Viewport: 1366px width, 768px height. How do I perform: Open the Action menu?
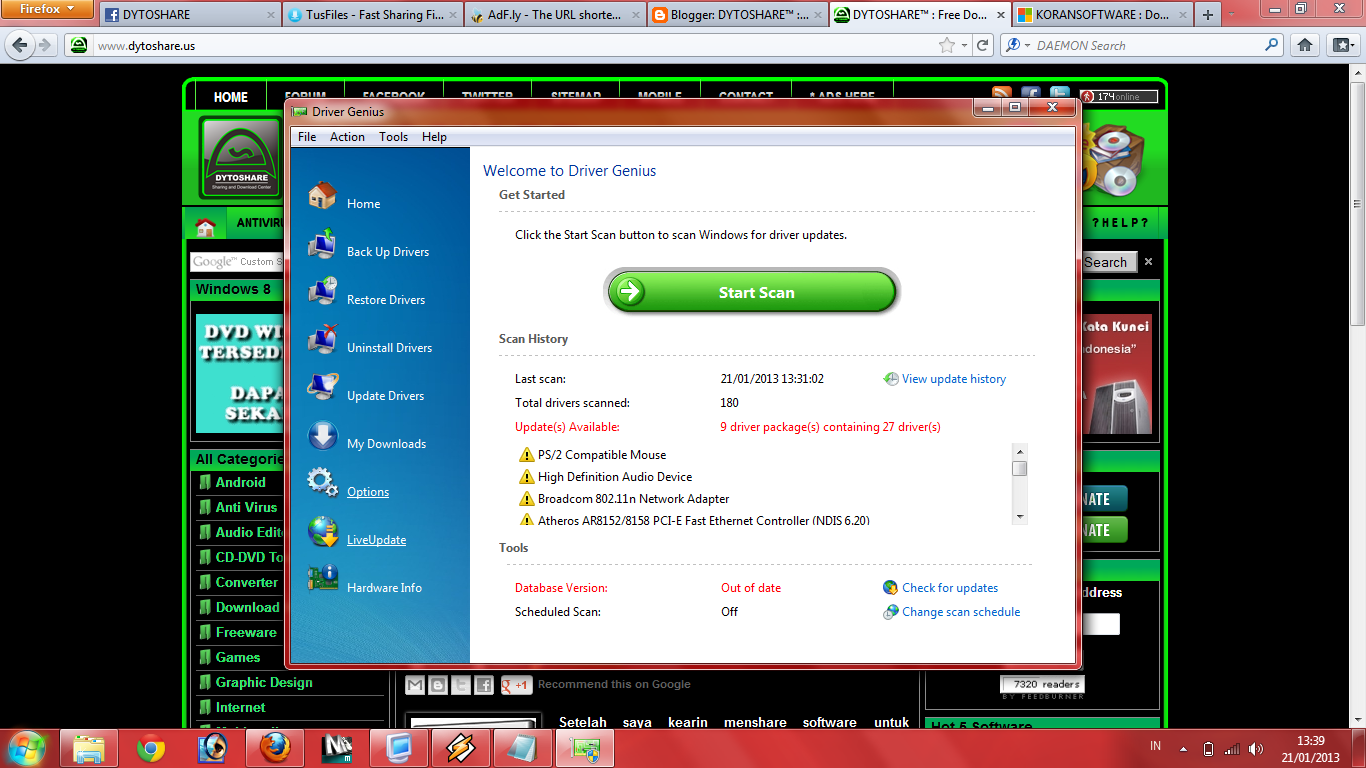pos(347,137)
